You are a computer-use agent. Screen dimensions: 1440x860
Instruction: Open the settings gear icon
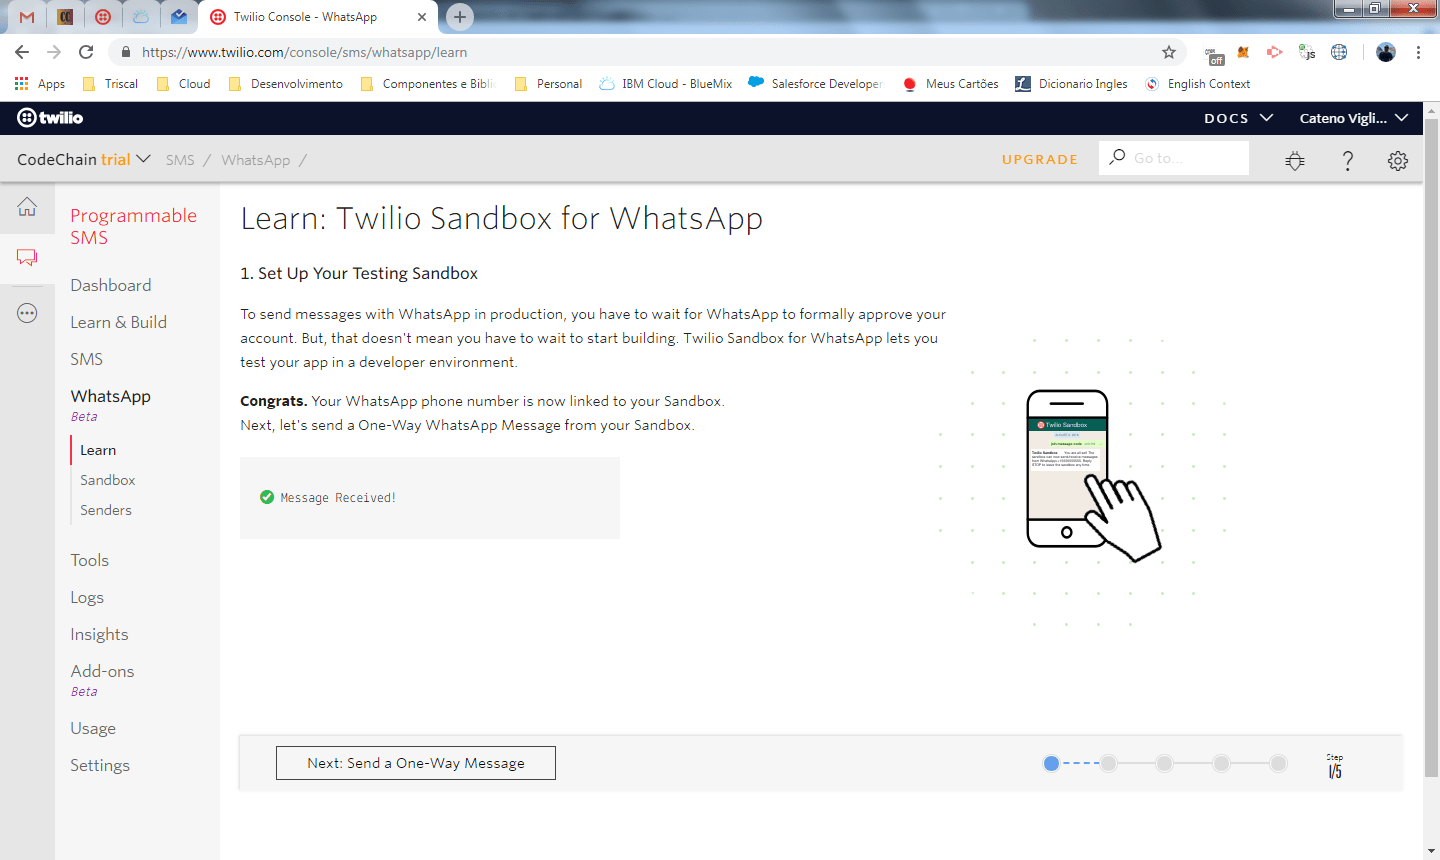click(x=1398, y=160)
